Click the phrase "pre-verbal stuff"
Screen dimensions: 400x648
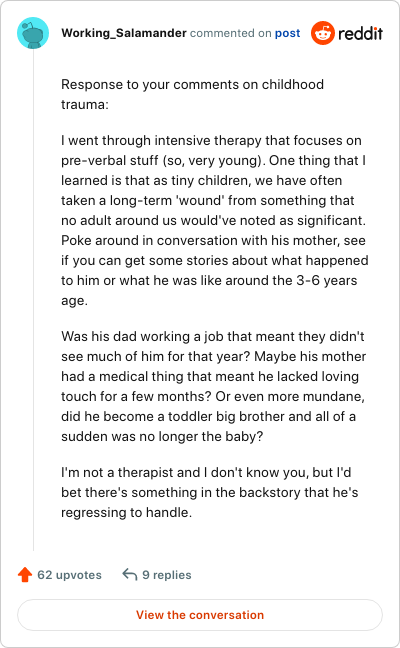(110, 160)
